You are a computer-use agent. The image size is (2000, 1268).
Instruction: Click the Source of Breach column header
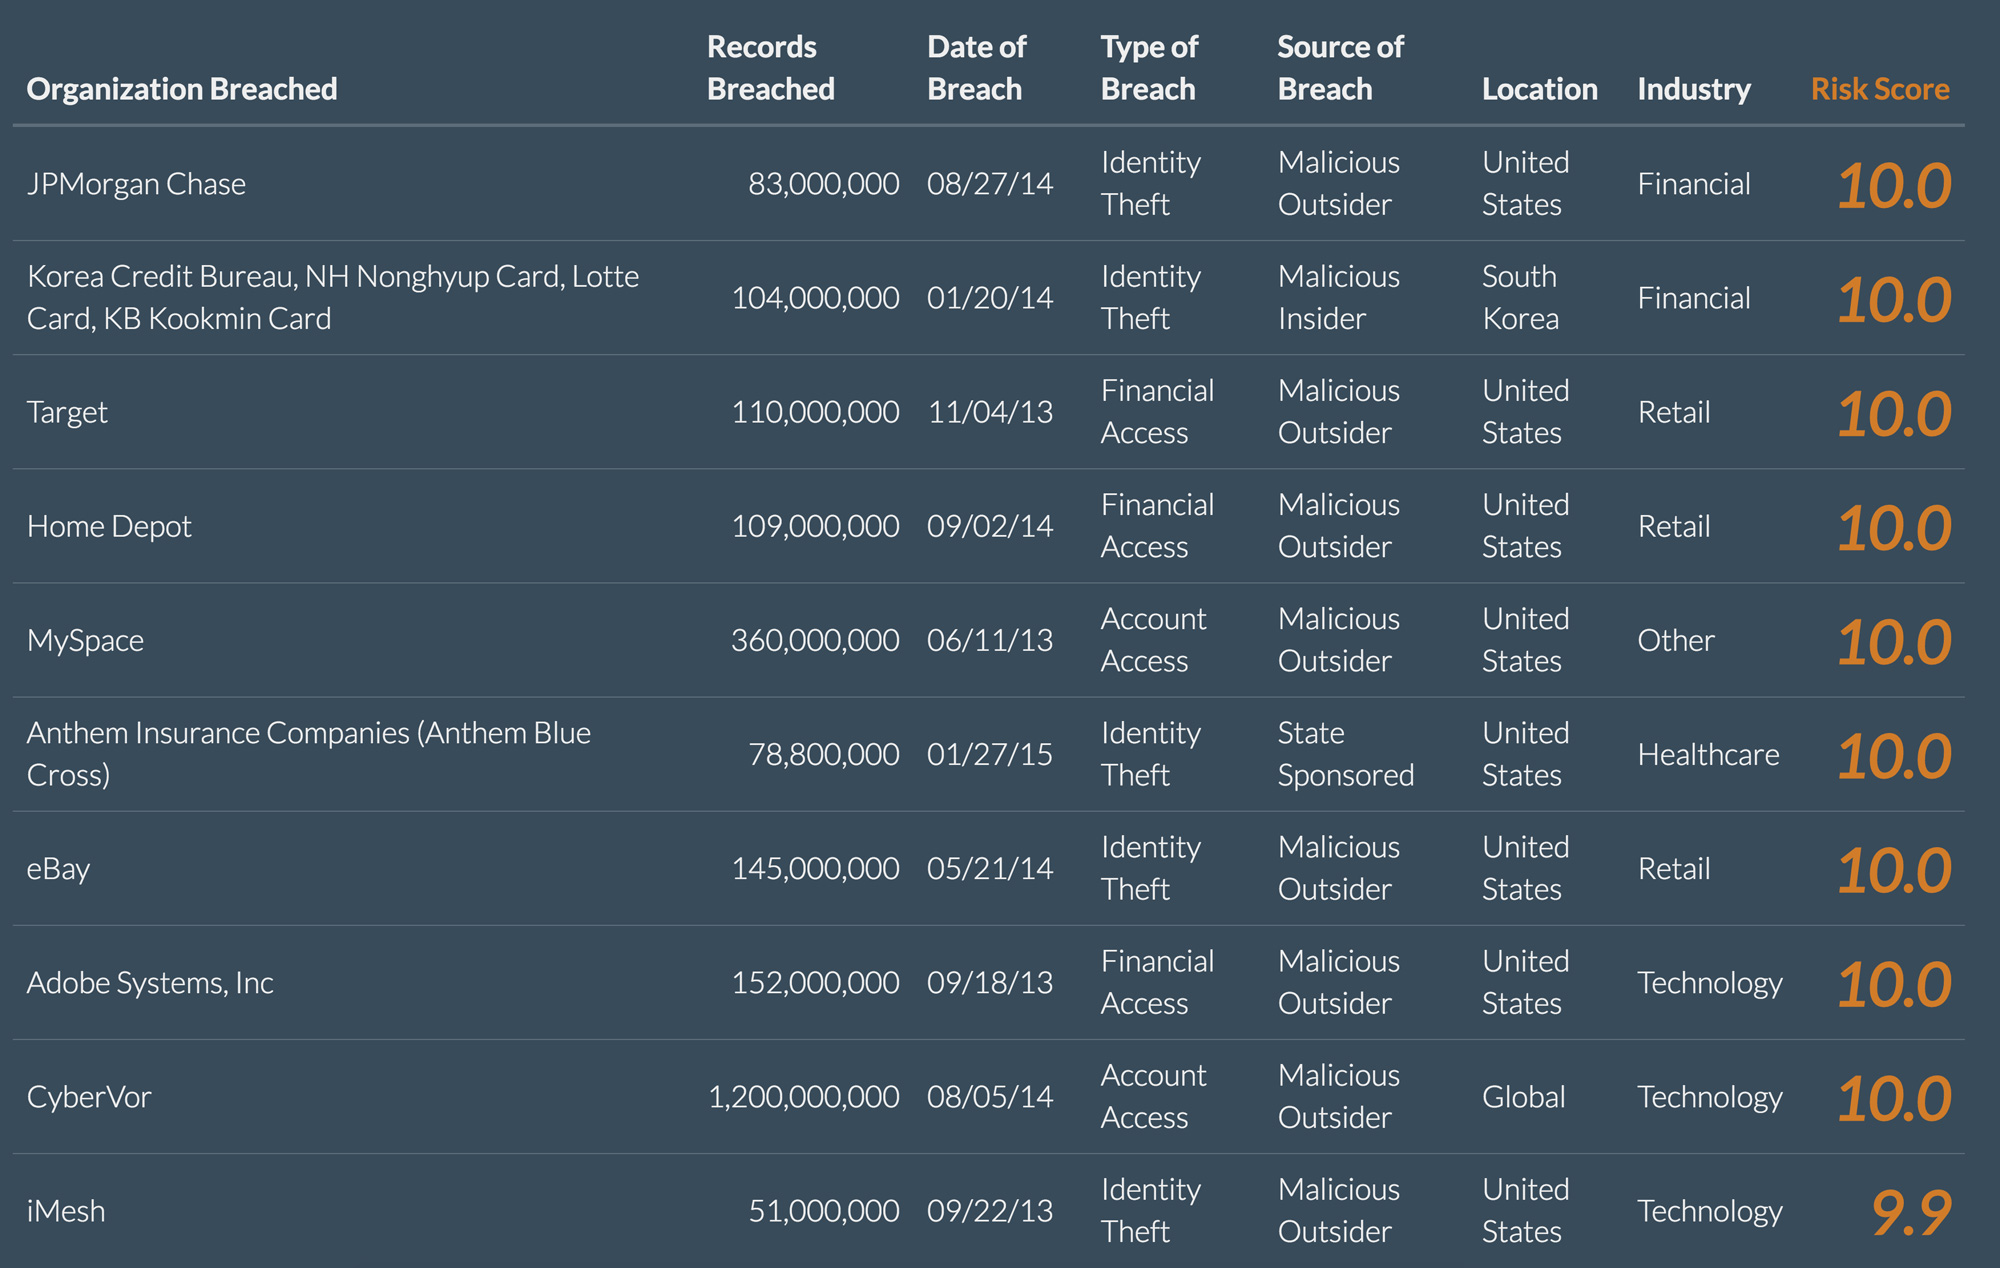click(1341, 68)
